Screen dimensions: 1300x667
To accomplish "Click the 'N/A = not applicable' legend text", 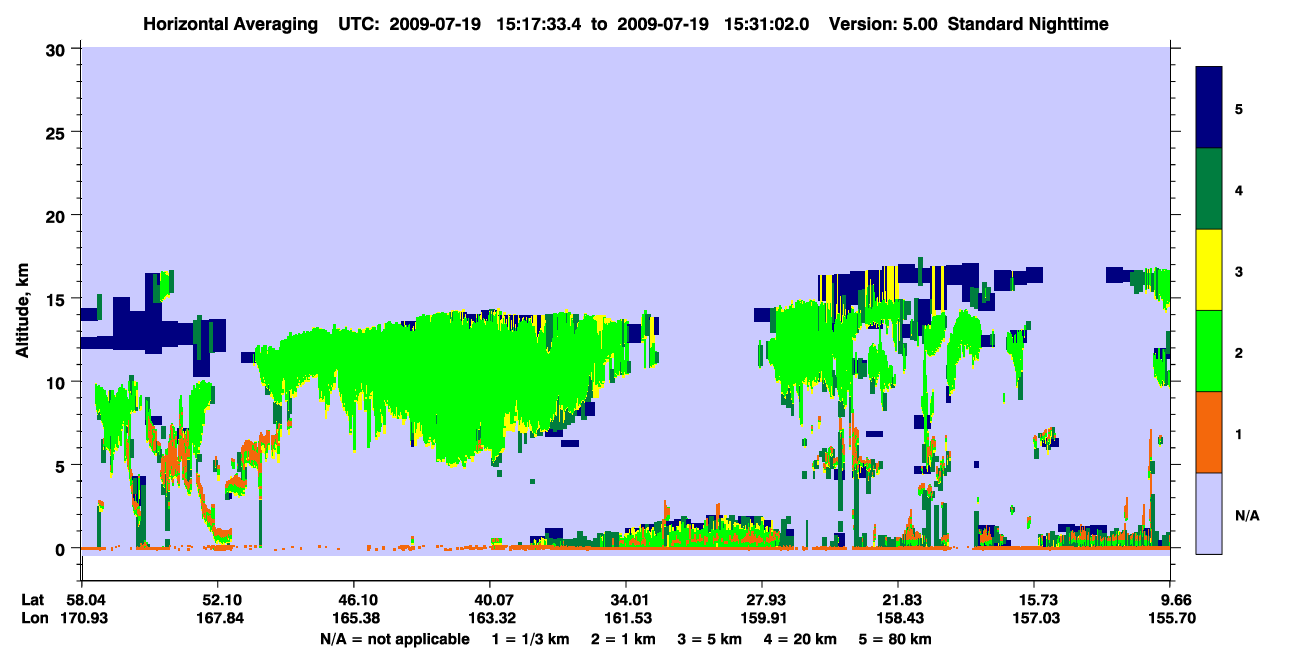I will coord(394,638).
